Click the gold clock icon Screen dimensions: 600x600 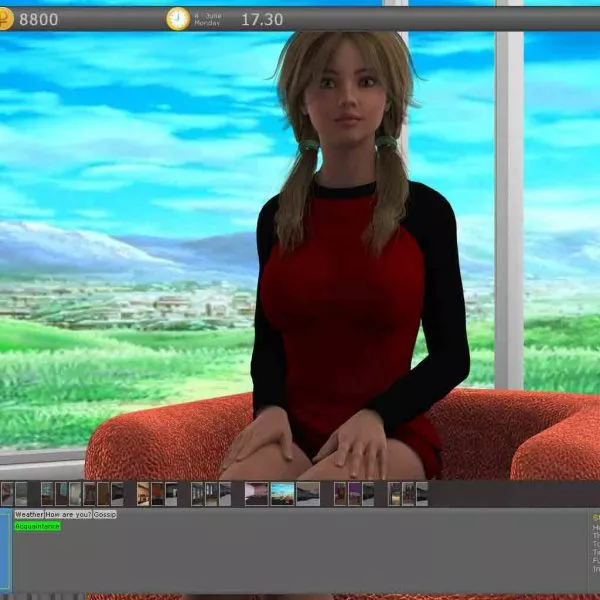[178, 18]
